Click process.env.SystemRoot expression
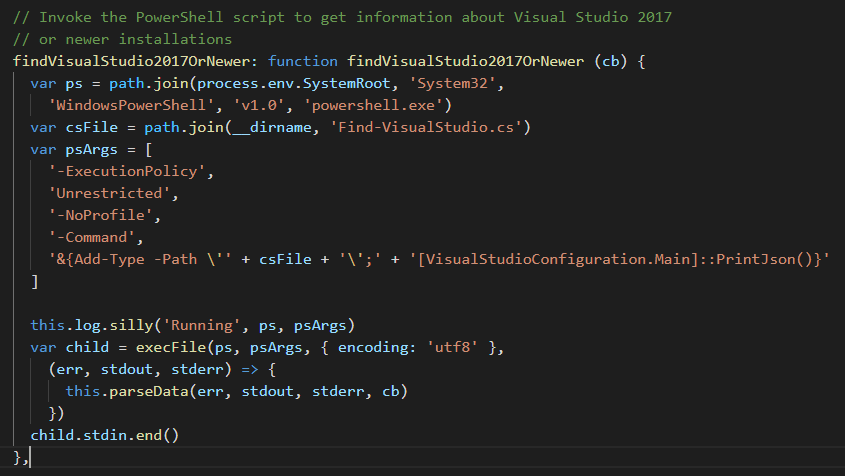 pyautogui.click(x=294, y=84)
